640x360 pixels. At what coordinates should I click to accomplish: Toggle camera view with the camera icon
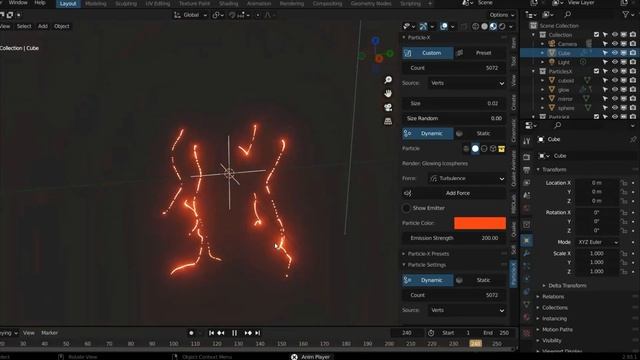tap(388, 107)
